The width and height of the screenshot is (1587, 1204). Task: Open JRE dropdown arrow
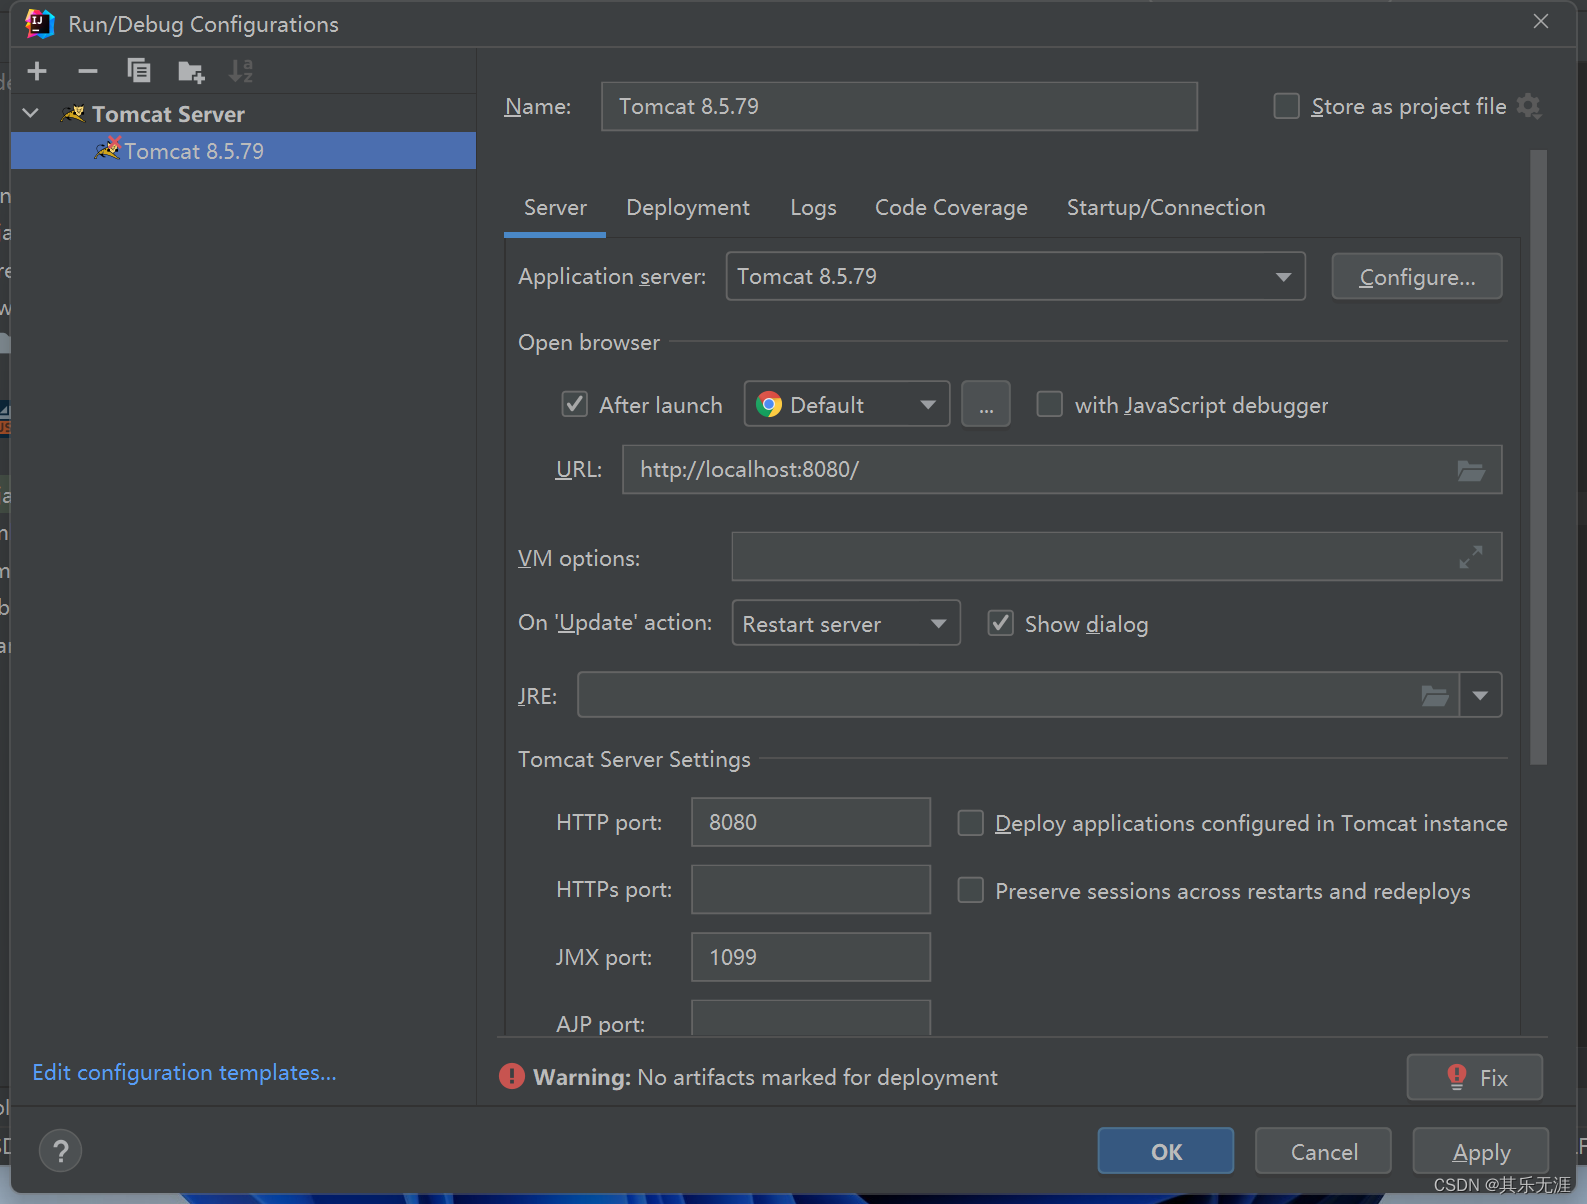coord(1481,695)
